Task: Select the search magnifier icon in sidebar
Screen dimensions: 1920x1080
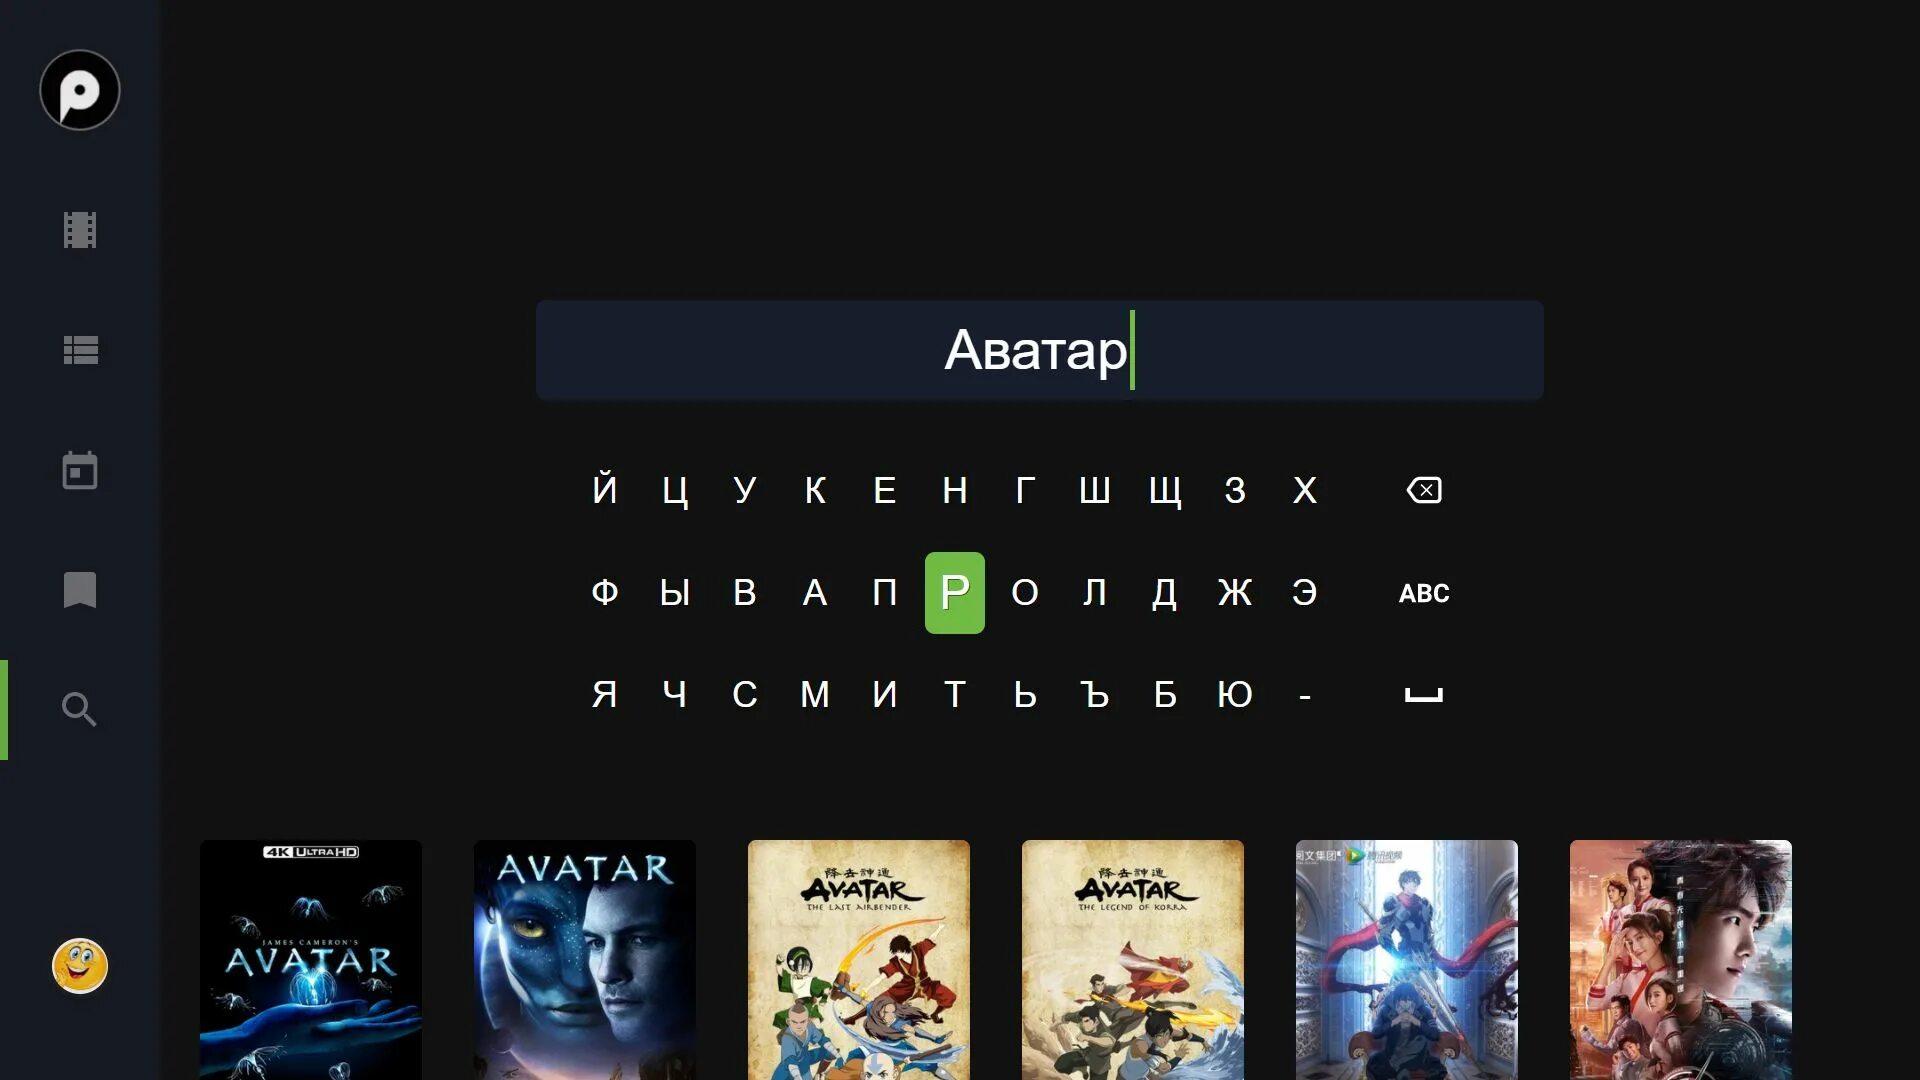Action: tap(80, 710)
